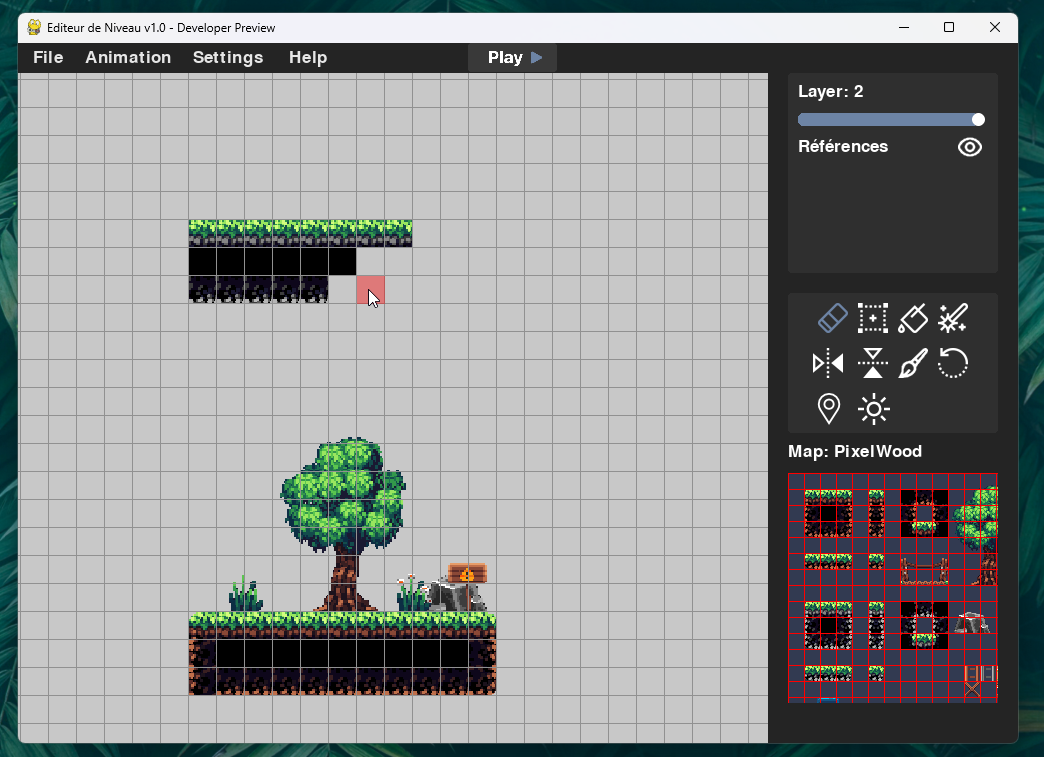Select the location pin marker tool

[x=828, y=408]
